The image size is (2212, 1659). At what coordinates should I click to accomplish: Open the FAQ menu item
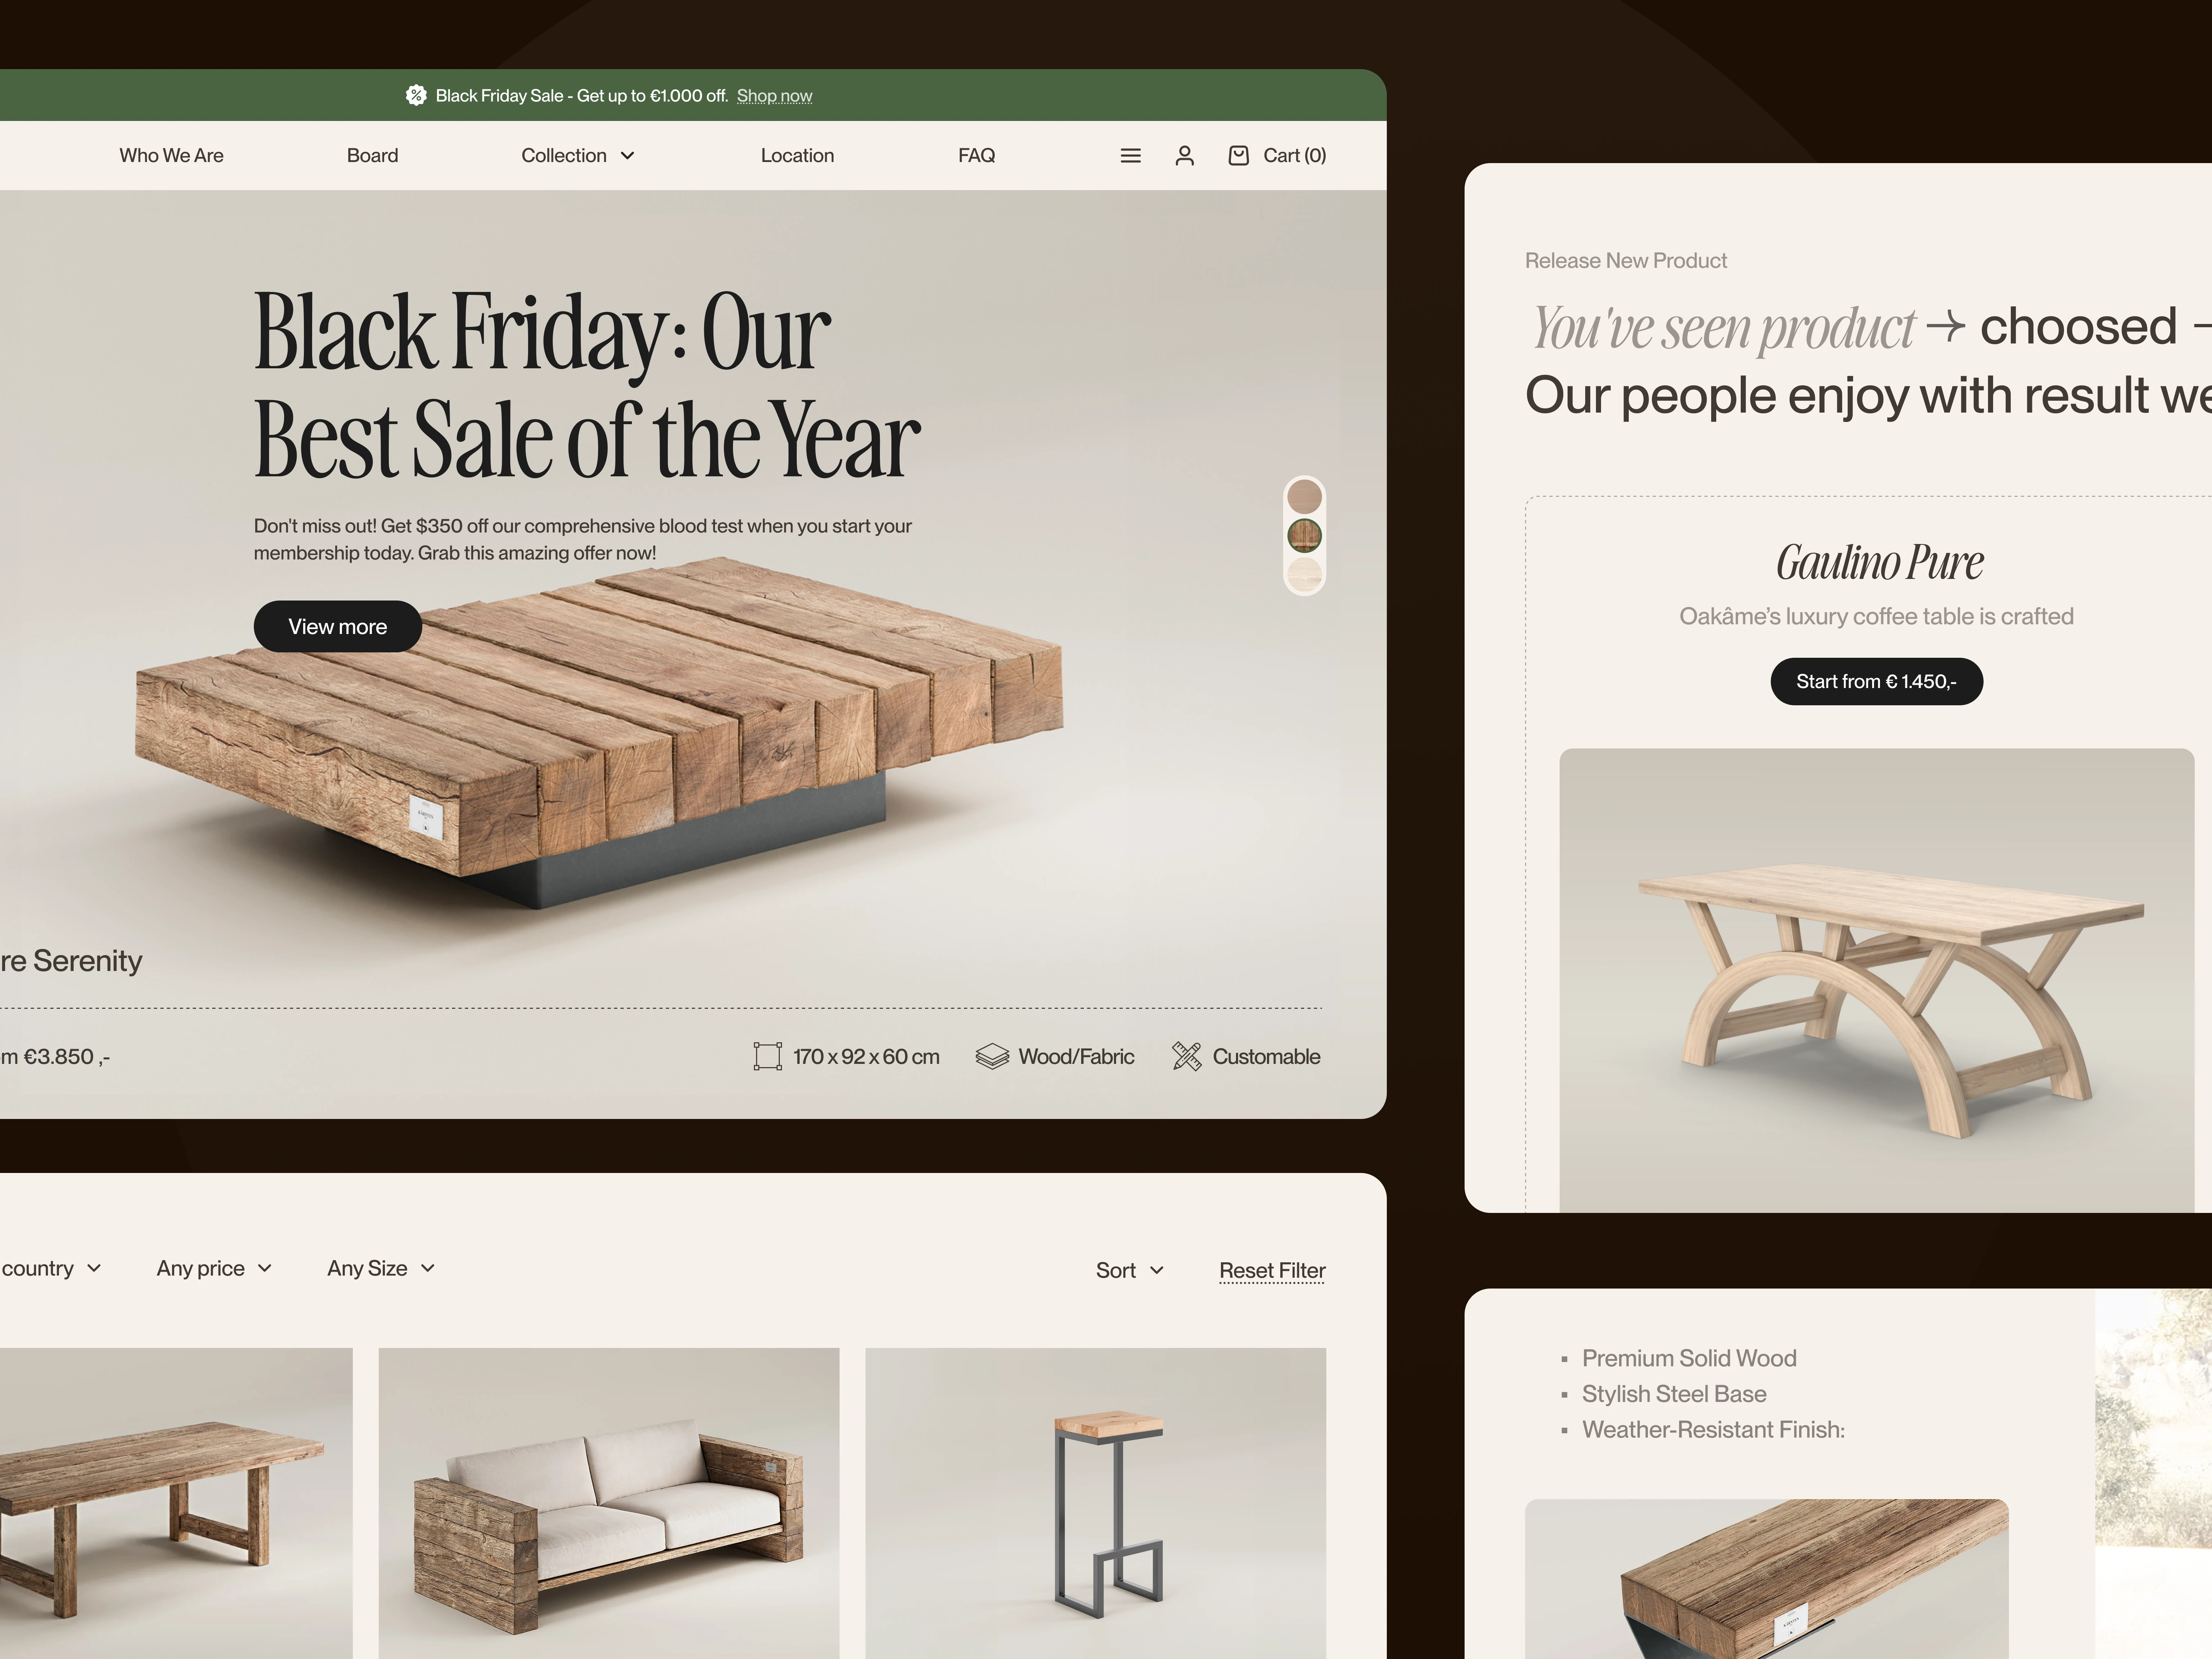coord(976,156)
